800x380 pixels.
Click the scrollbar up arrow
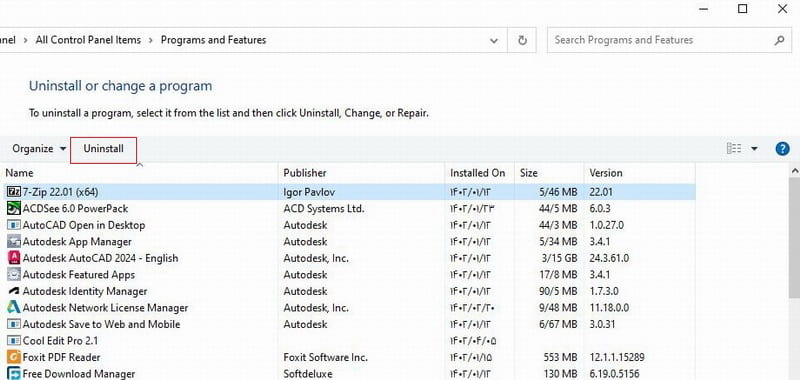[x=794, y=170]
